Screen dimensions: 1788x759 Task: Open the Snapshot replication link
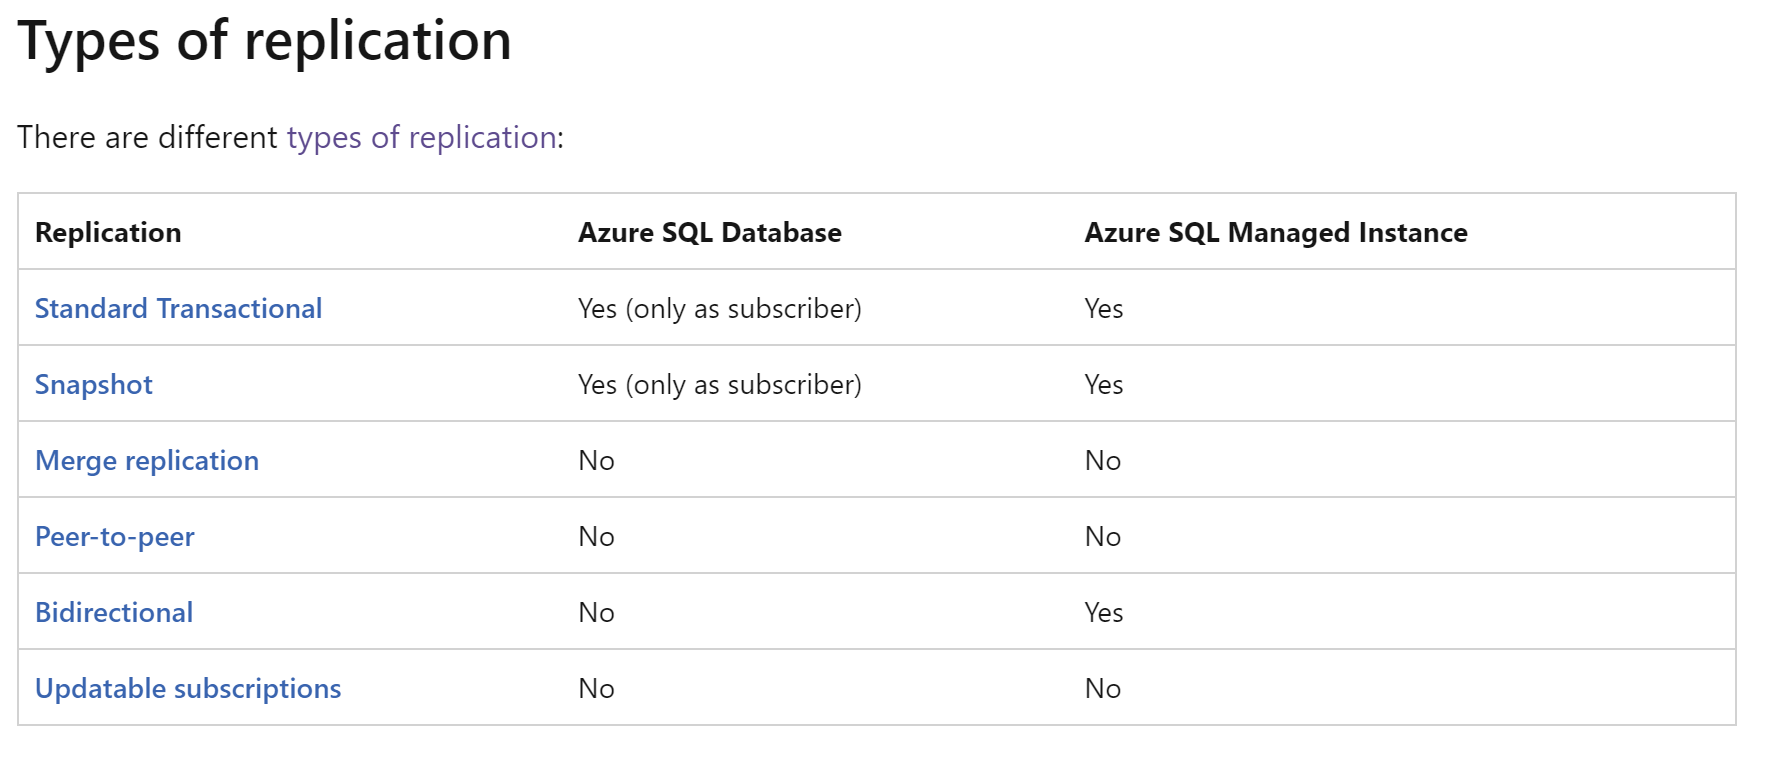pyautogui.click(x=94, y=385)
